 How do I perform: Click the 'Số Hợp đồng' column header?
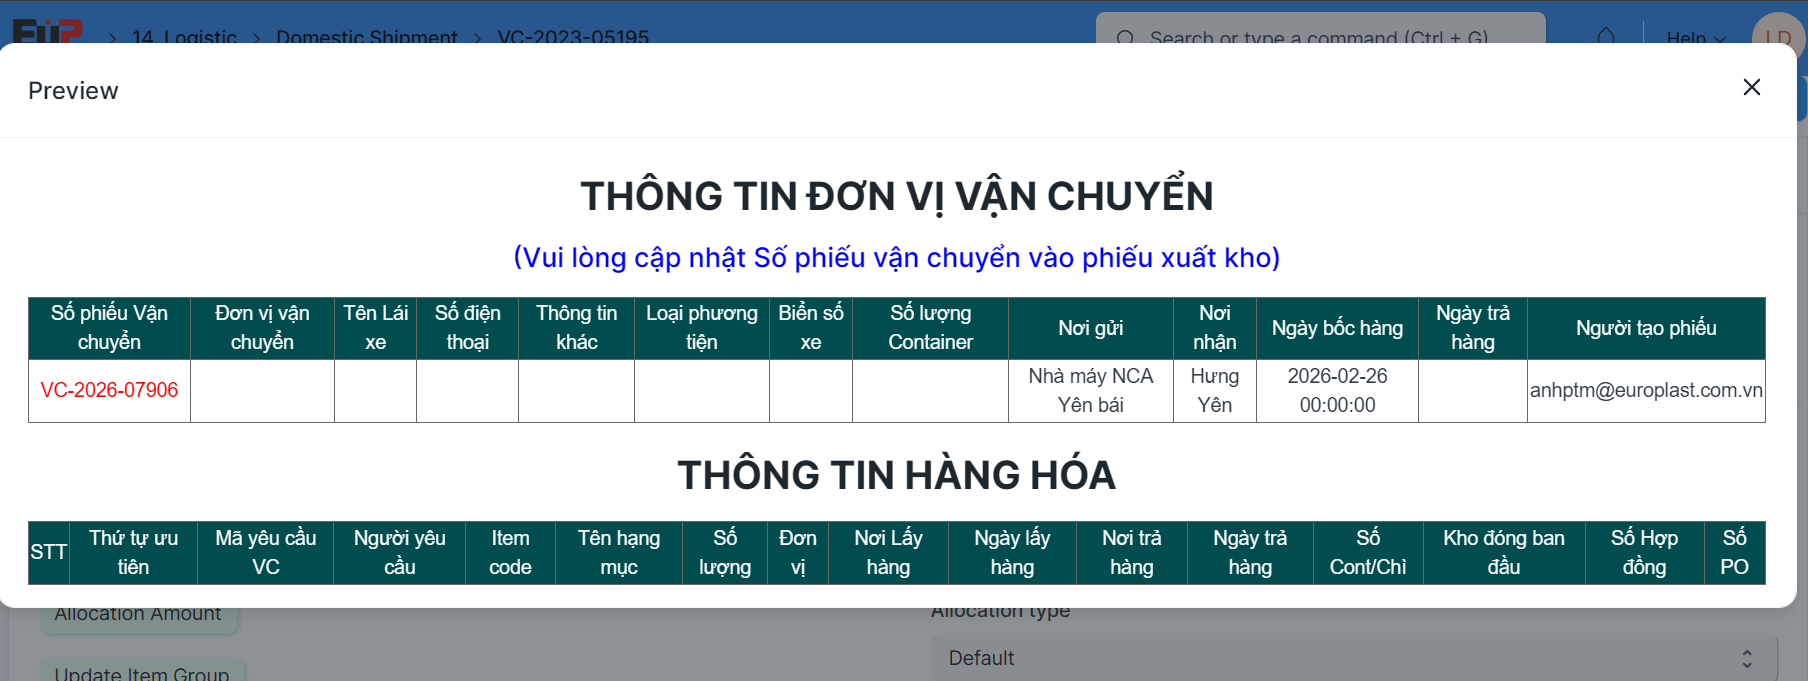click(1644, 552)
